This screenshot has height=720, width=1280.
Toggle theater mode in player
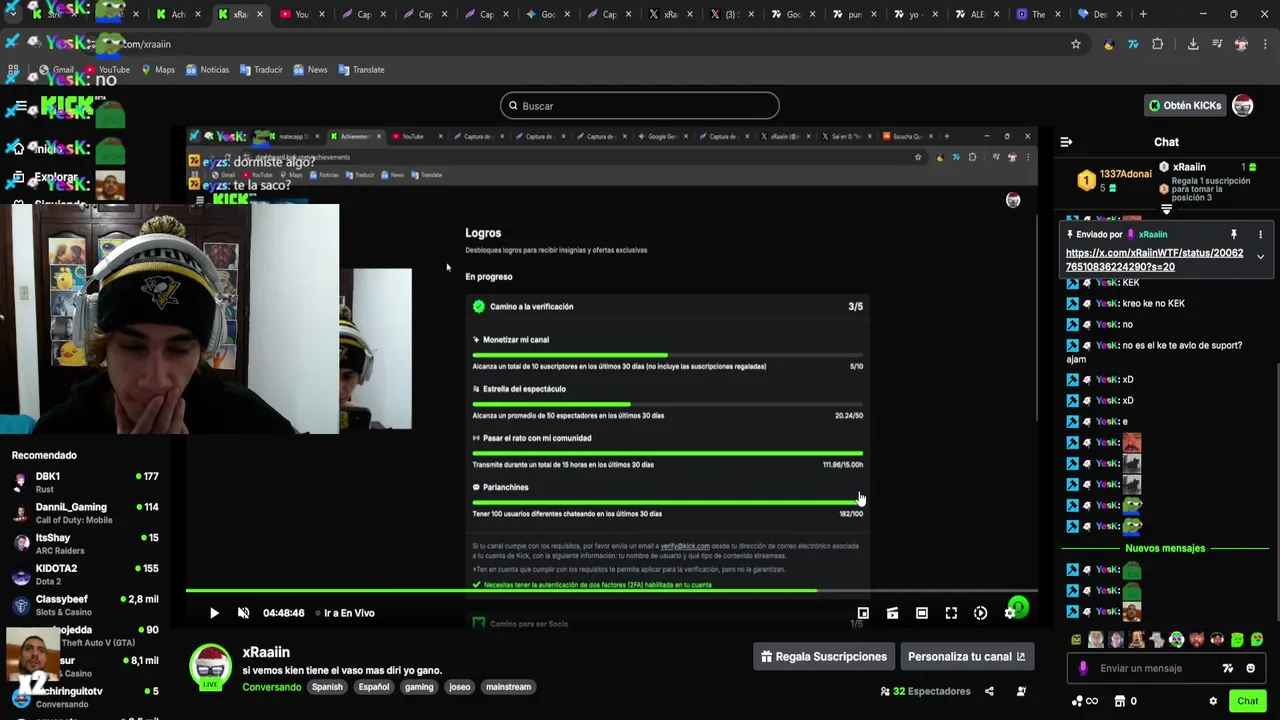click(x=922, y=613)
